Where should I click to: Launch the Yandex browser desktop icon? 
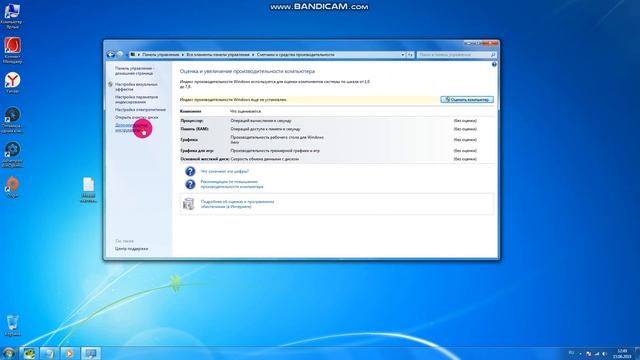(x=12, y=83)
